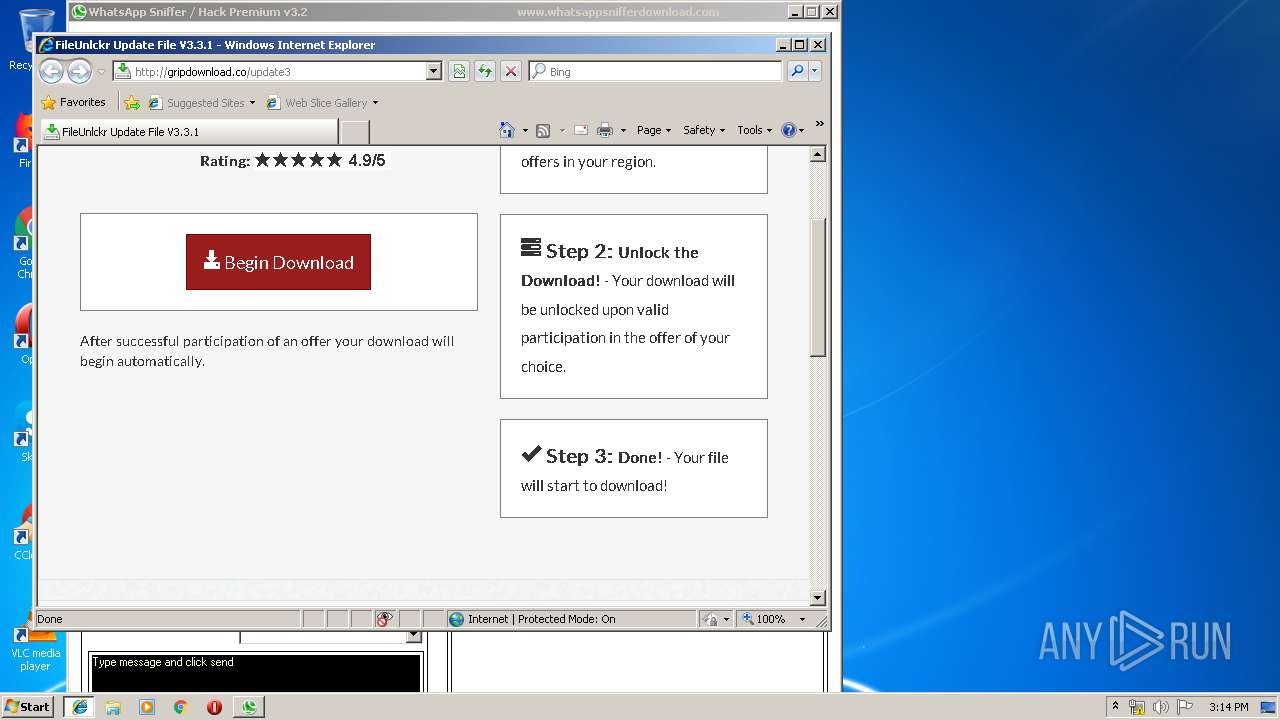Image resolution: width=1280 pixels, height=720 pixels.
Task: Click the vertical scrollbar thumb
Action: (x=818, y=287)
